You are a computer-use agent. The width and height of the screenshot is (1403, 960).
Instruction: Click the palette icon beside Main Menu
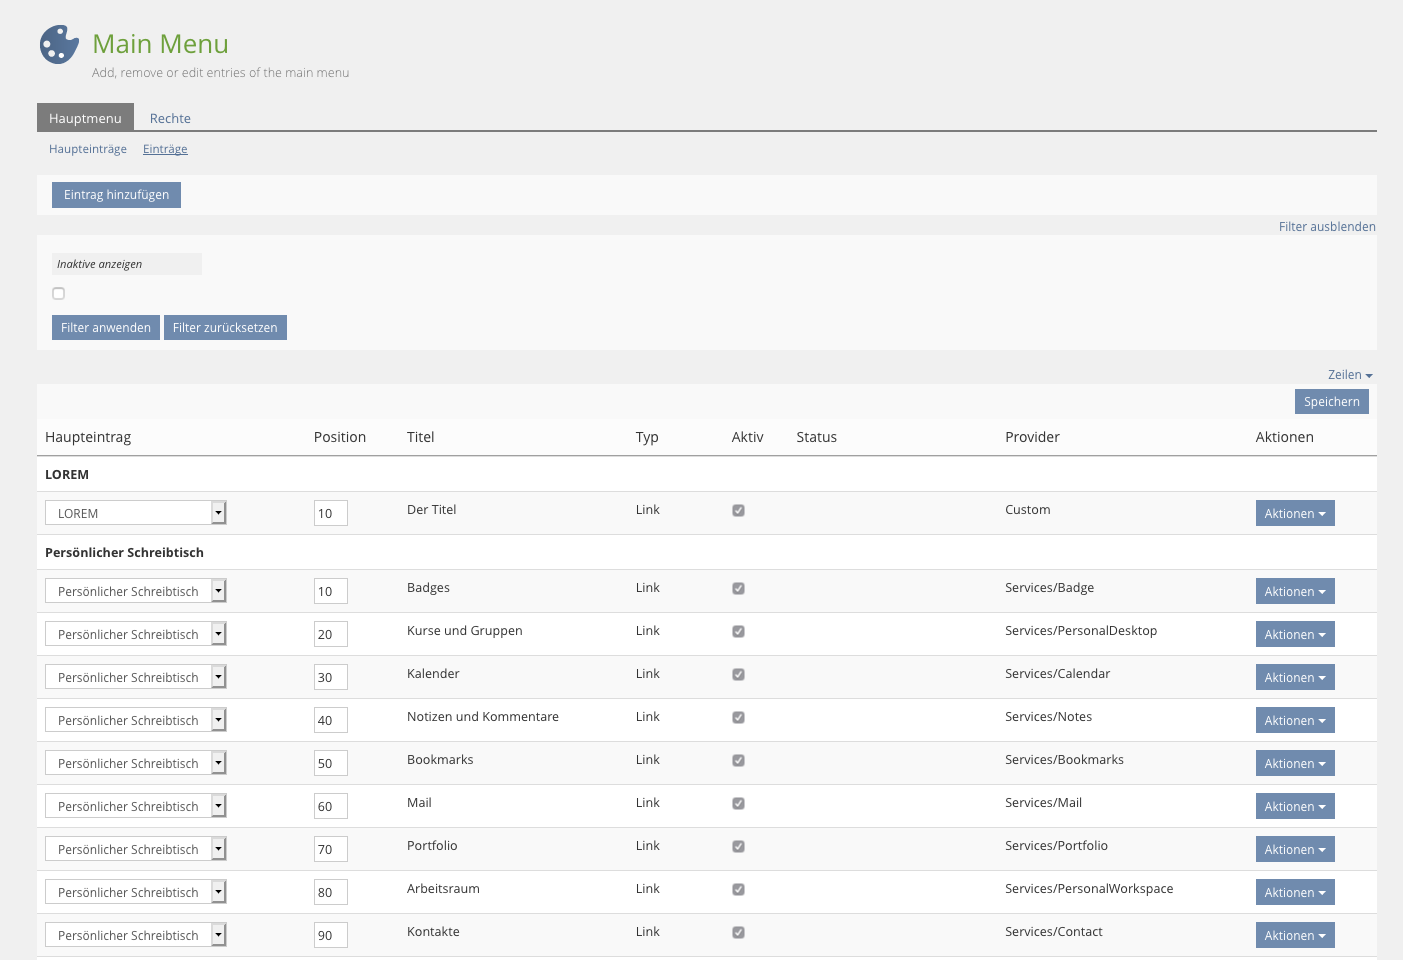[x=59, y=45]
